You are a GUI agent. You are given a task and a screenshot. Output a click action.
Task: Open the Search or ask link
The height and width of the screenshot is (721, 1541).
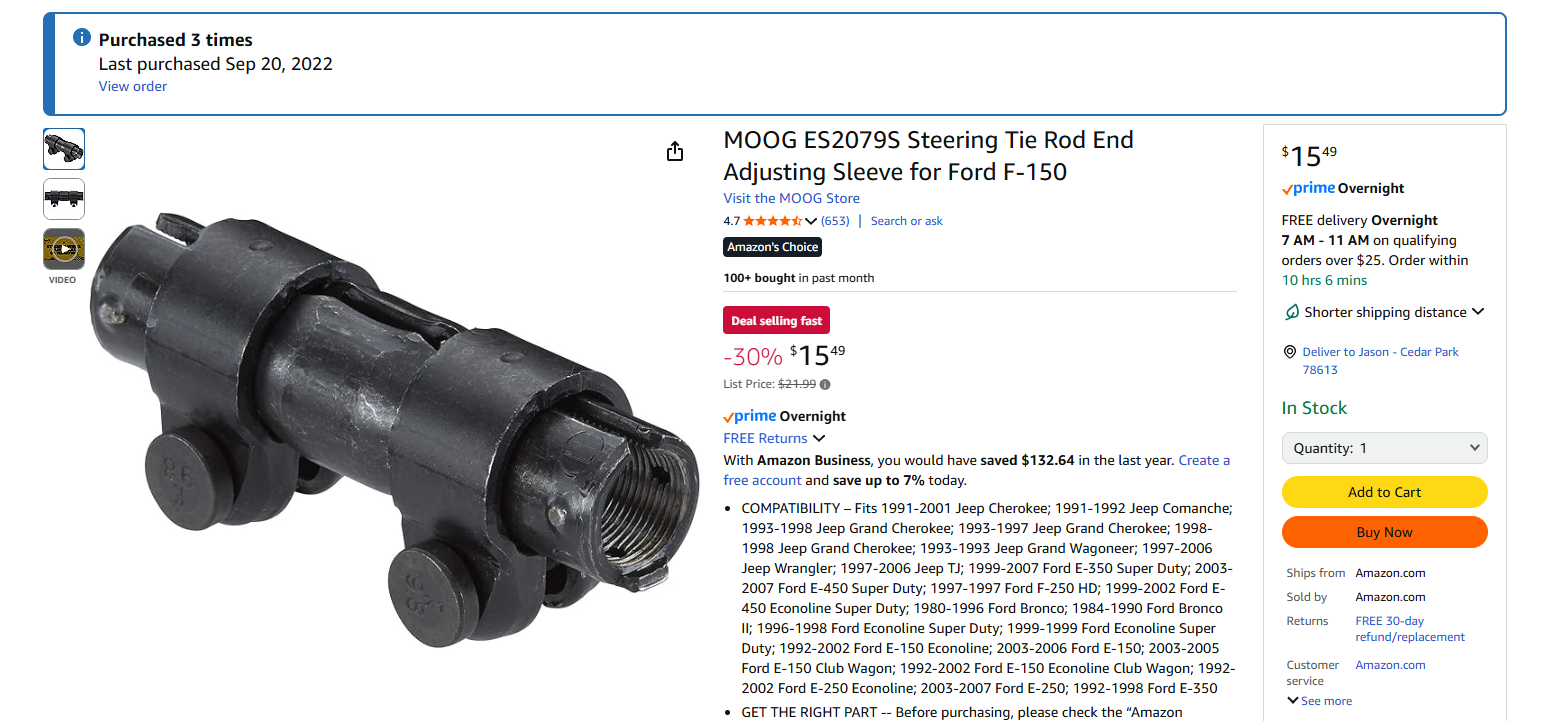pos(906,221)
